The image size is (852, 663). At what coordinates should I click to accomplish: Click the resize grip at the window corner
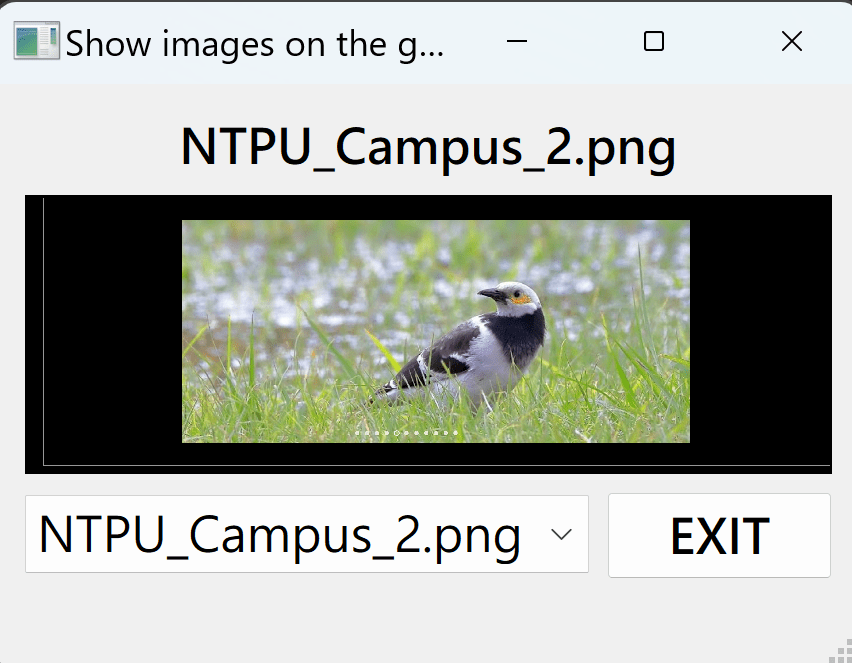click(840, 651)
